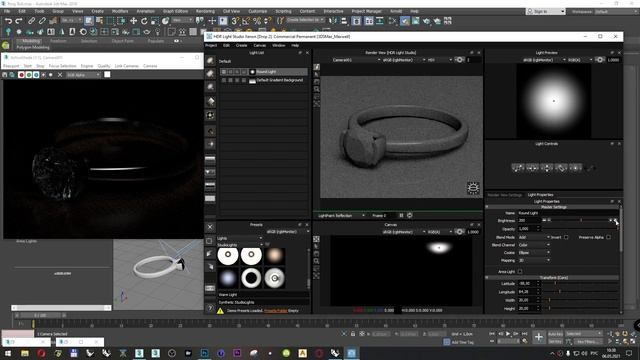Toggle first visibility box for Round Light

[x=224, y=72]
